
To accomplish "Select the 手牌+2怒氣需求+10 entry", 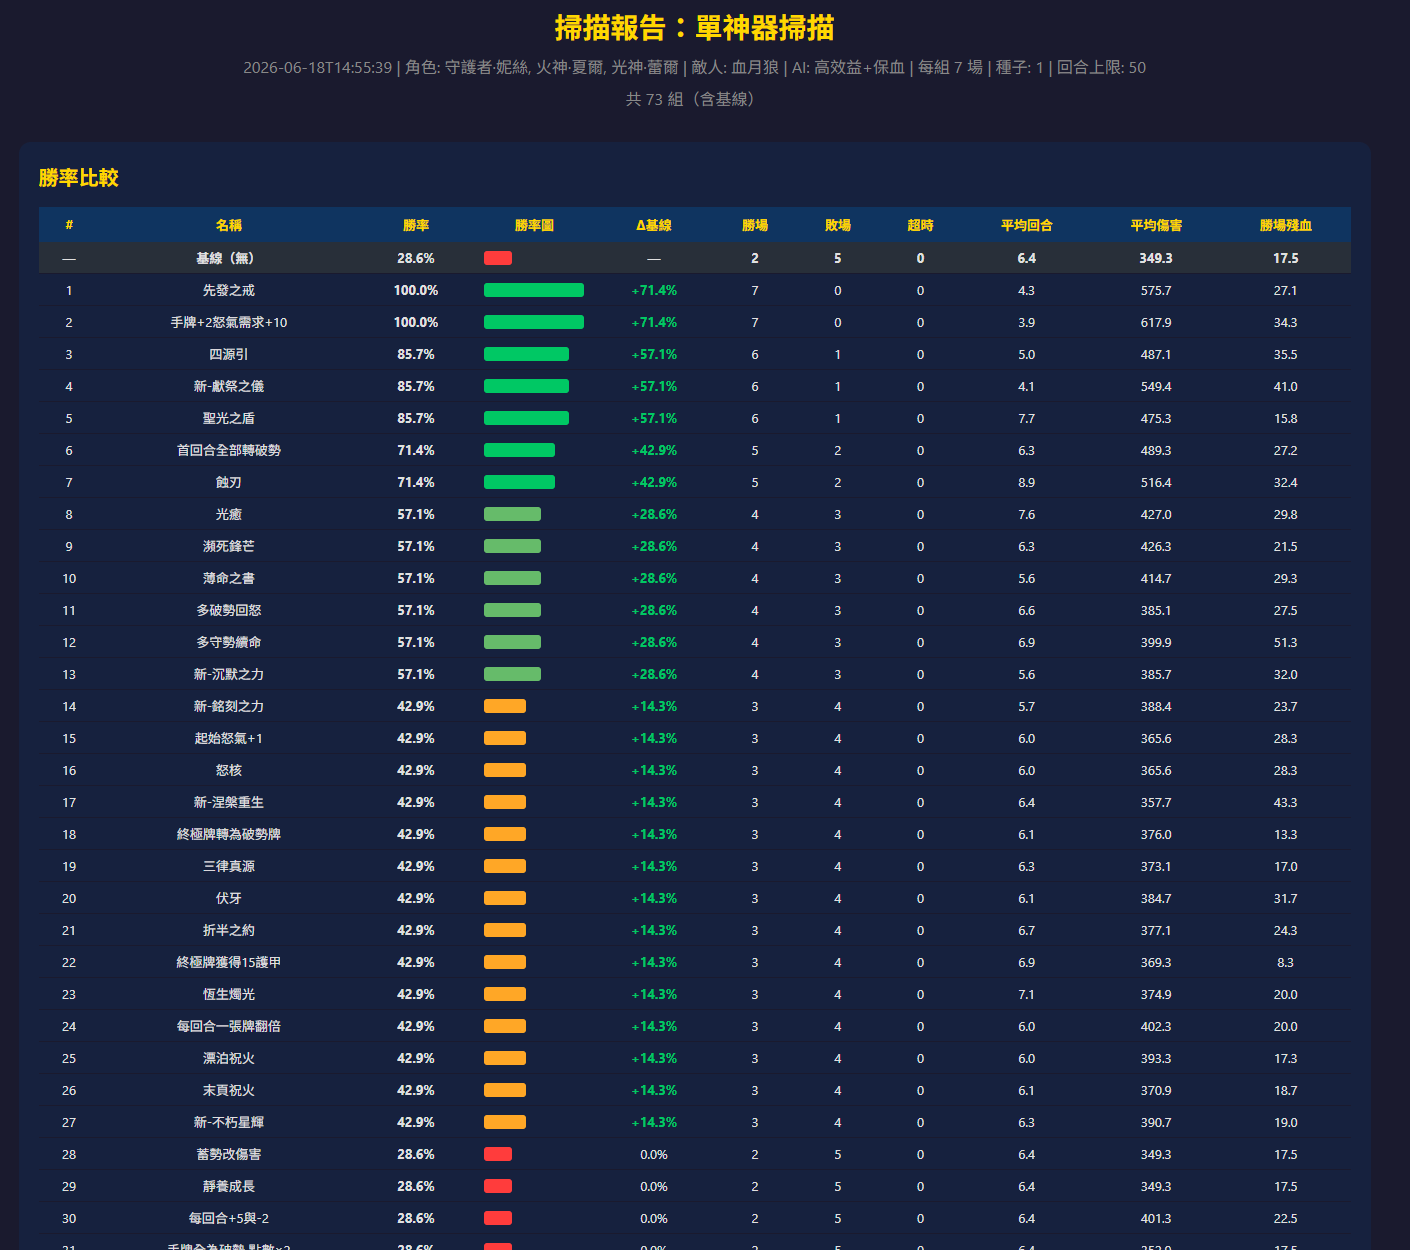I will click(x=229, y=322).
